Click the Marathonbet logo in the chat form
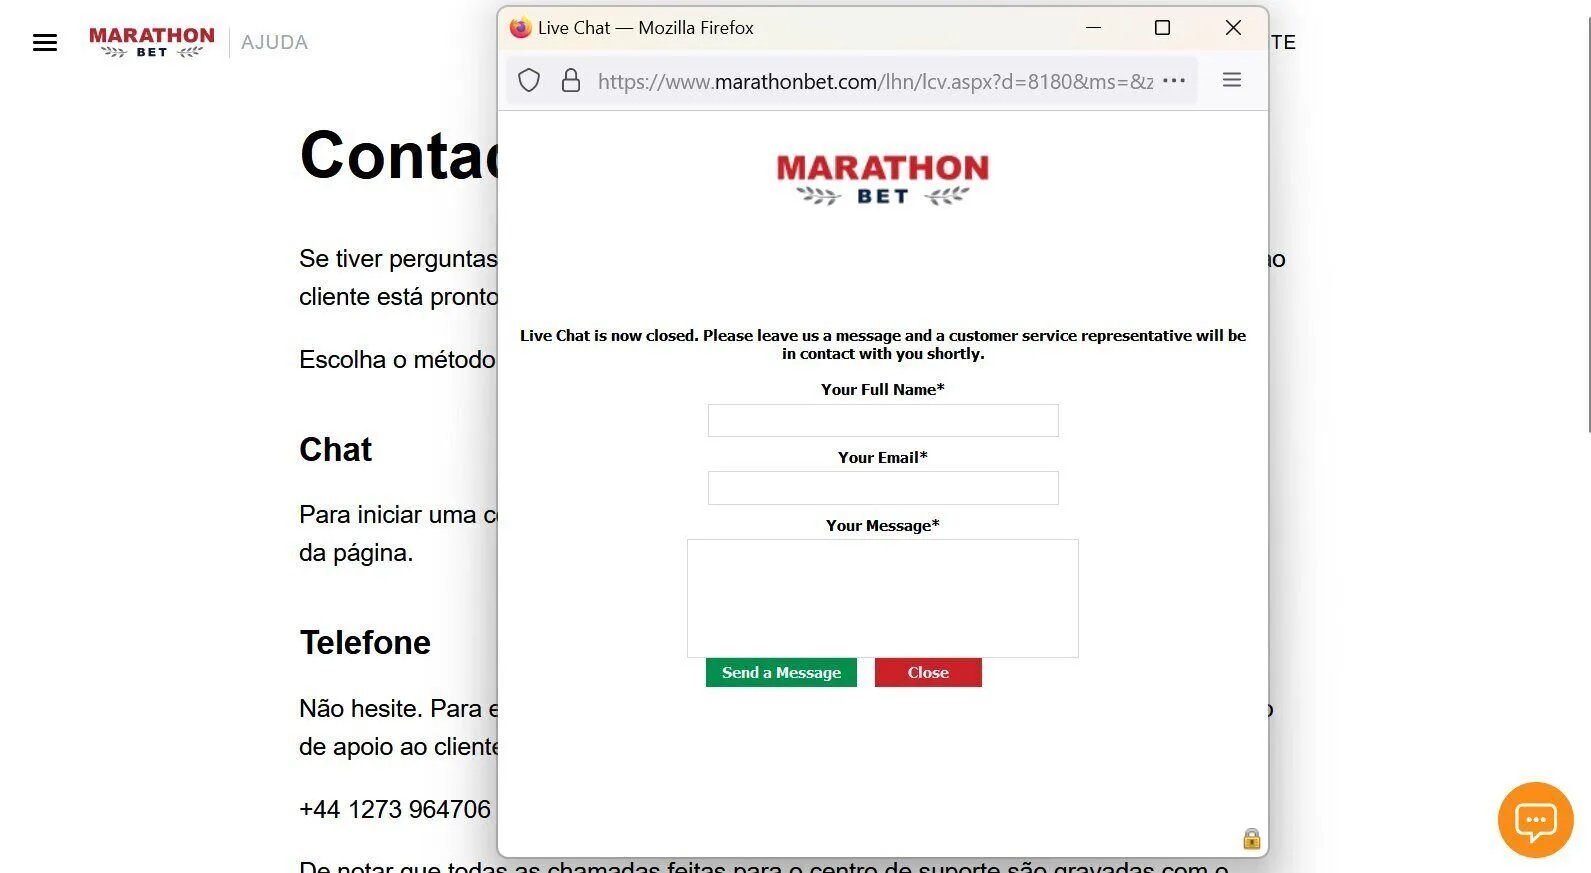Image resolution: width=1591 pixels, height=873 pixels. (883, 180)
